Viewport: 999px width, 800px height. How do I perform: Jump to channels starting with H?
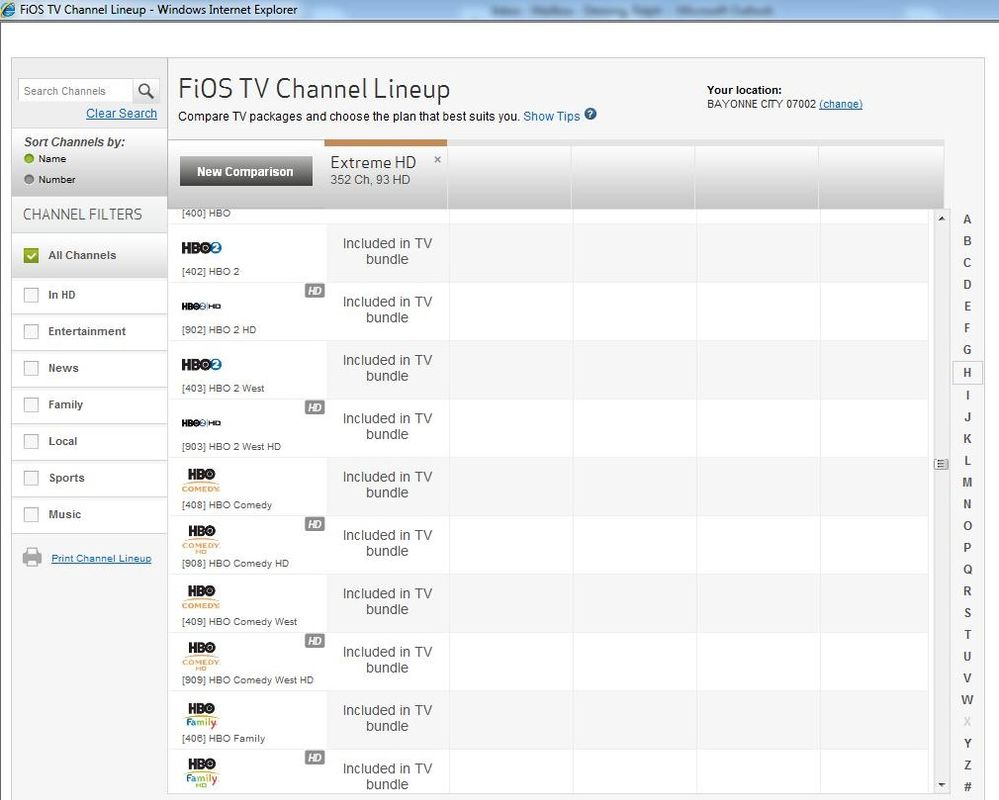[967, 373]
